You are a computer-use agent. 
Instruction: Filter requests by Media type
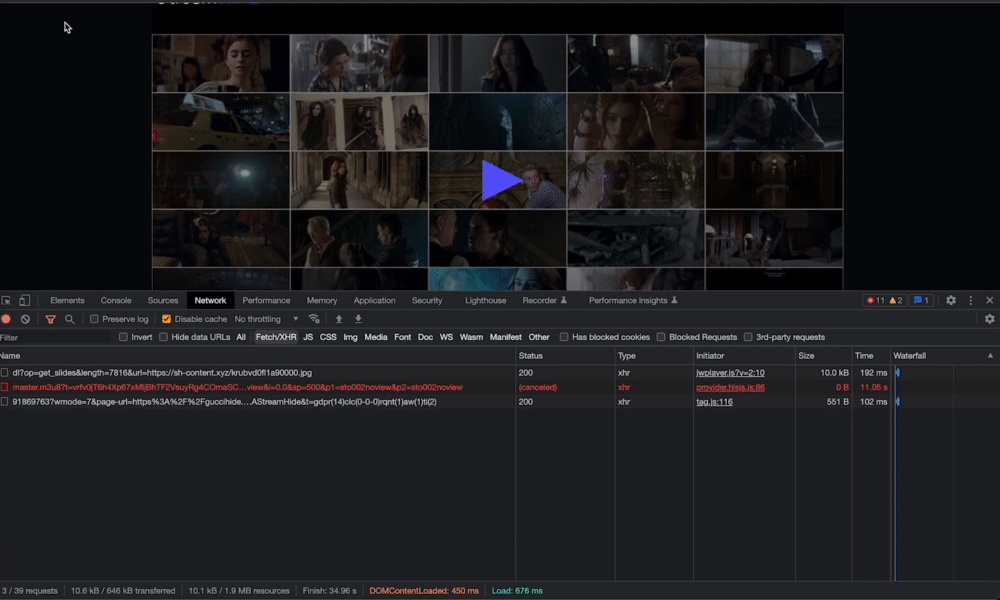tap(376, 337)
